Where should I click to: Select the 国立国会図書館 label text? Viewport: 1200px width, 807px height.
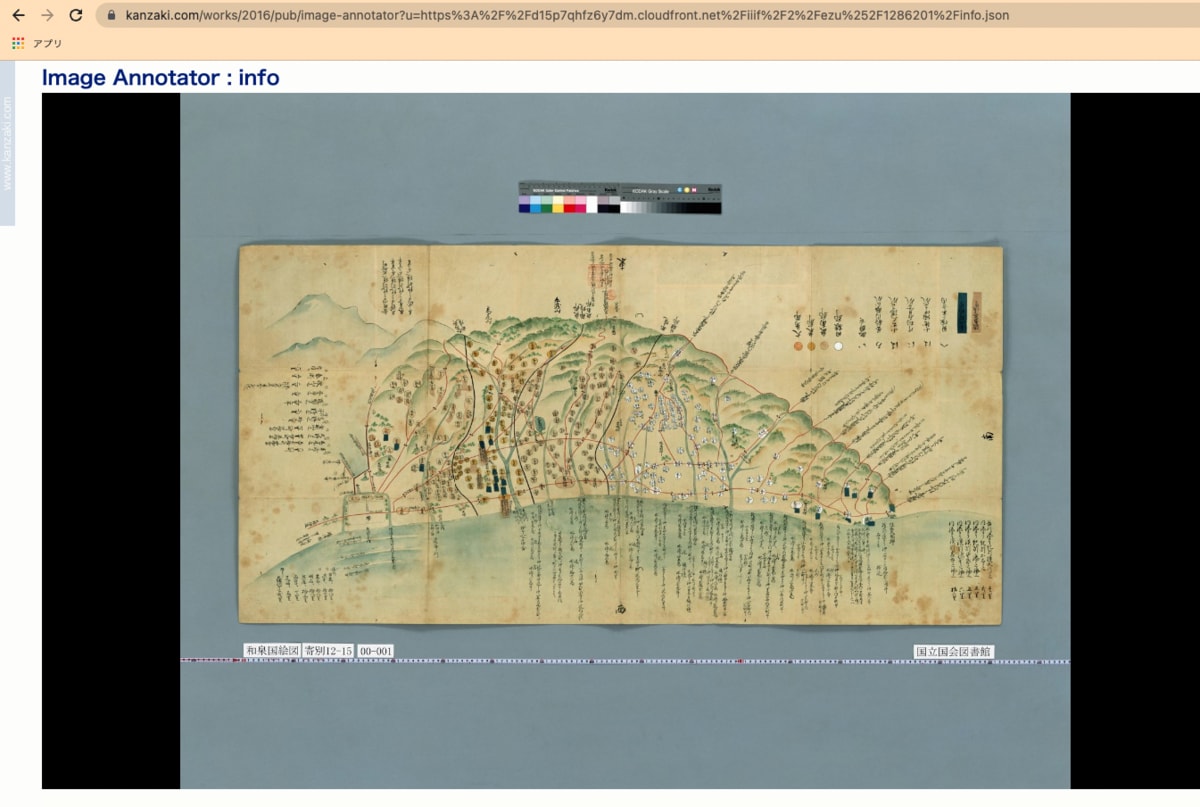[954, 651]
